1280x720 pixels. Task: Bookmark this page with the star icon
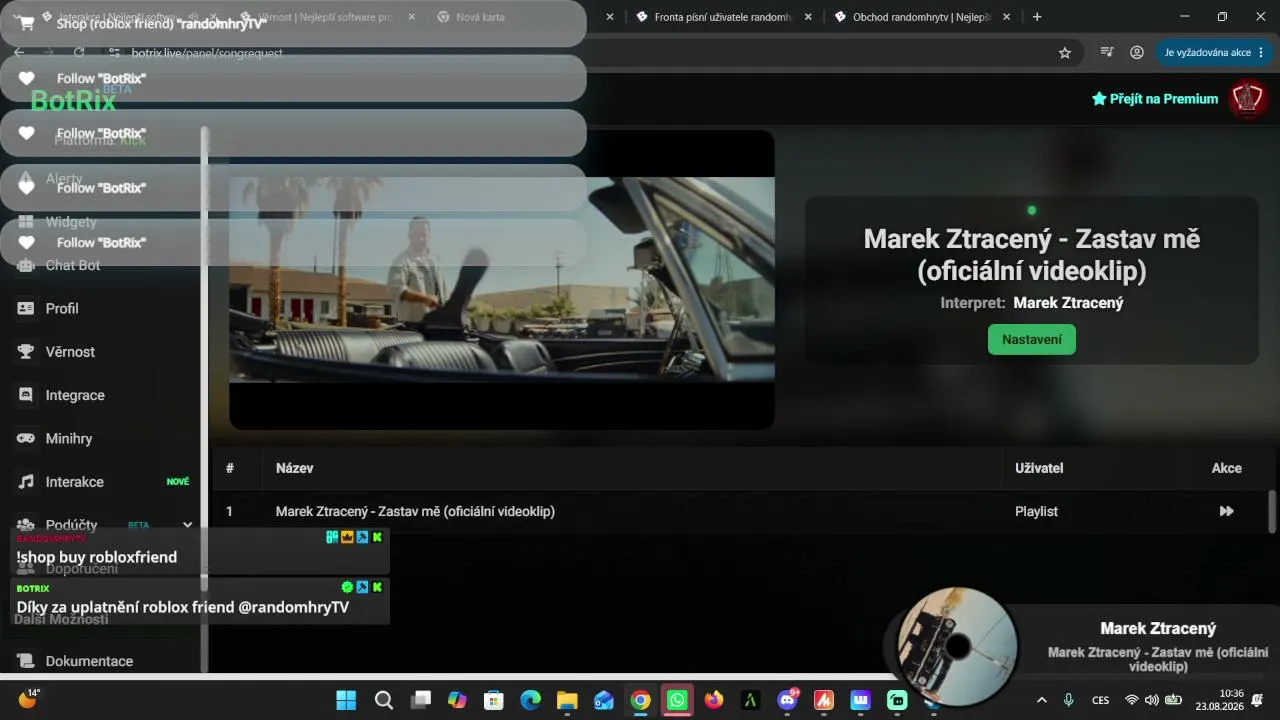click(x=1065, y=53)
